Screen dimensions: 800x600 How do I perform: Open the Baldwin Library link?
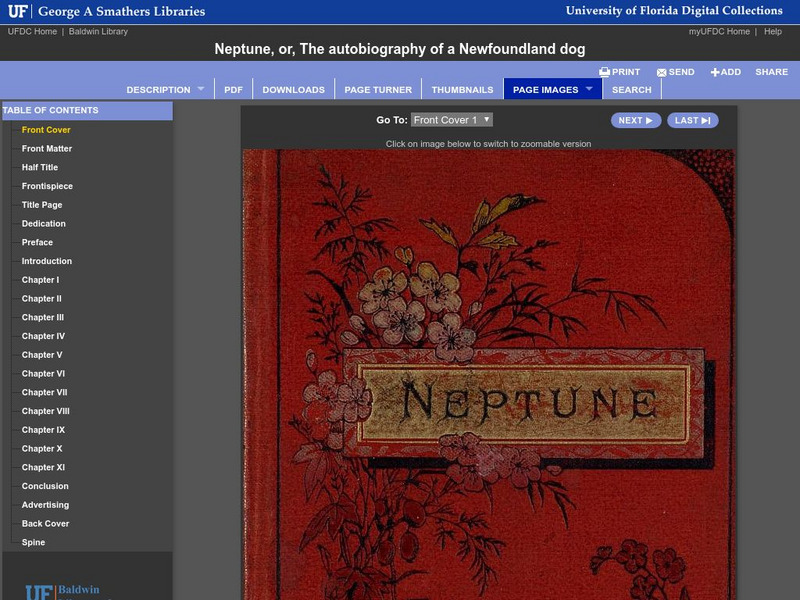coord(99,30)
